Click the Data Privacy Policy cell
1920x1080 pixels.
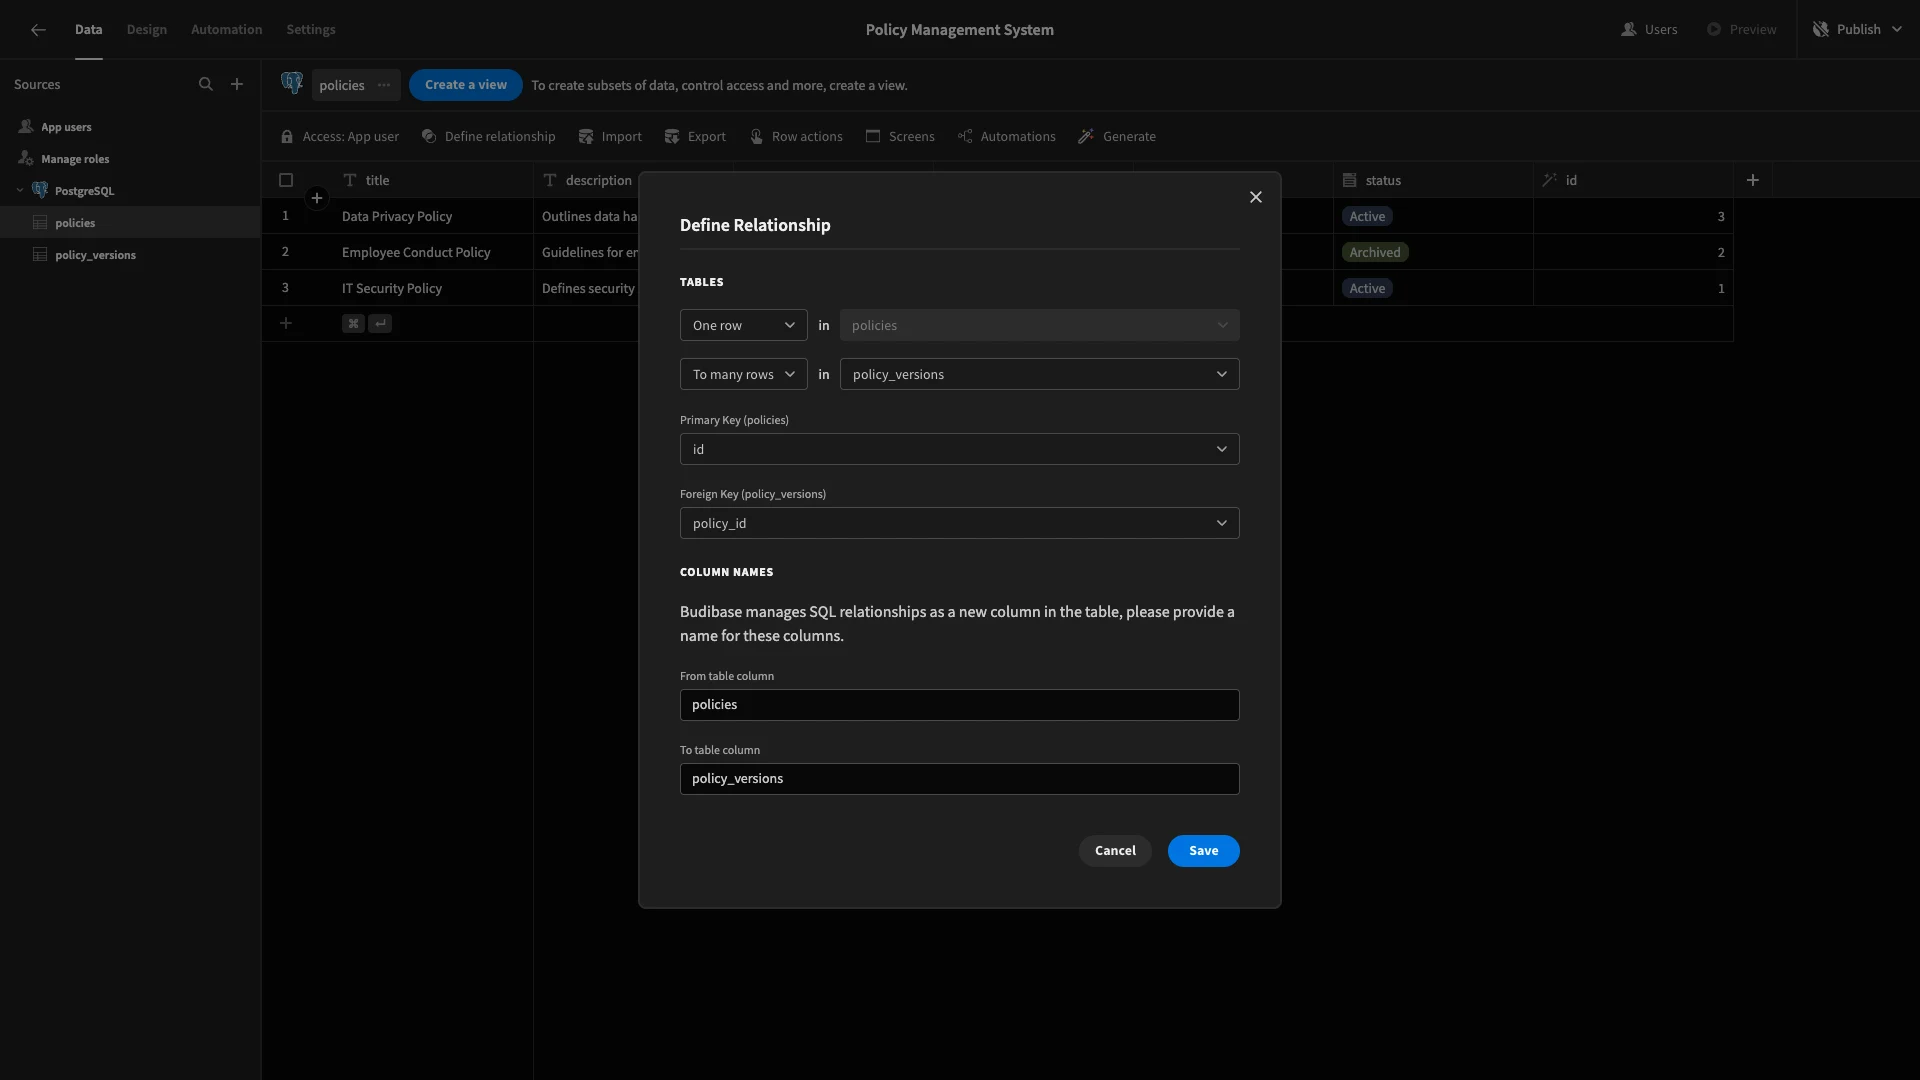click(433, 216)
